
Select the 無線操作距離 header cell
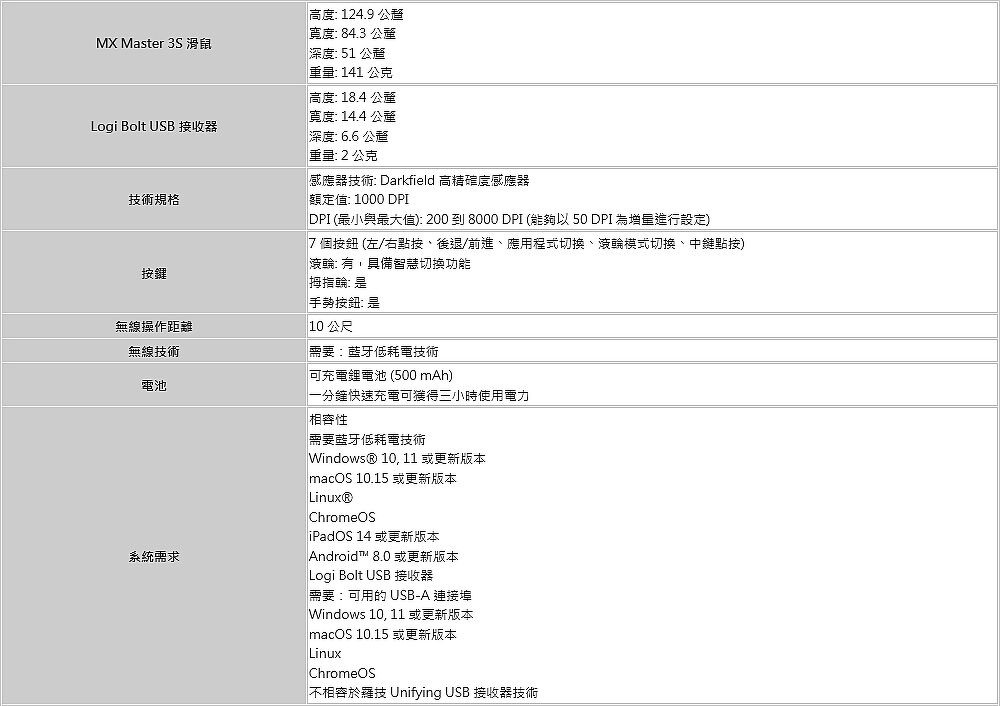154,327
